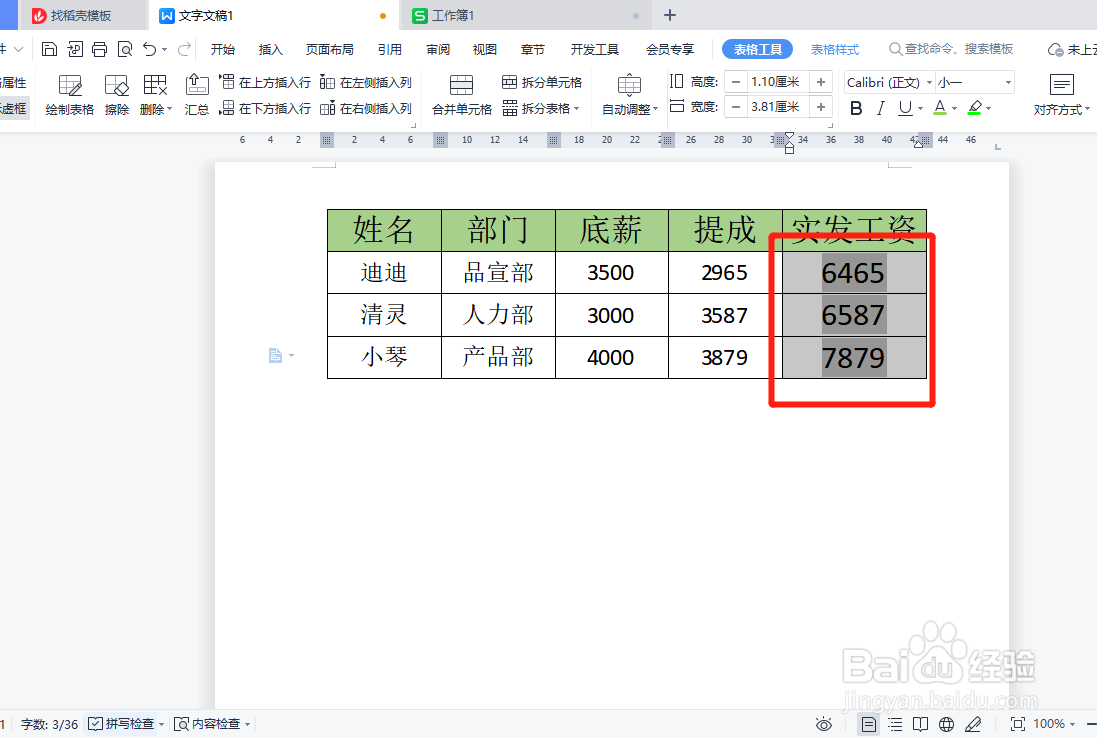Insert column left with 在左侧插入列

(x=366, y=83)
